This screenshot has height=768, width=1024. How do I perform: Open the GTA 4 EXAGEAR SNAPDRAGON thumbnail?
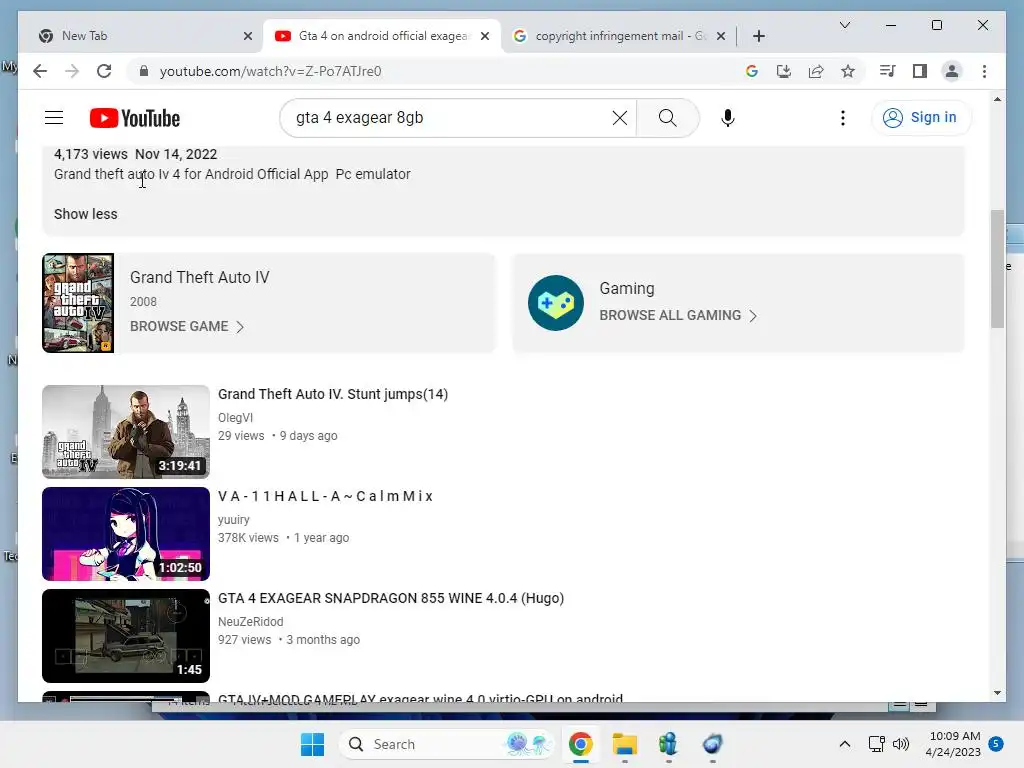pyautogui.click(x=126, y=636)
